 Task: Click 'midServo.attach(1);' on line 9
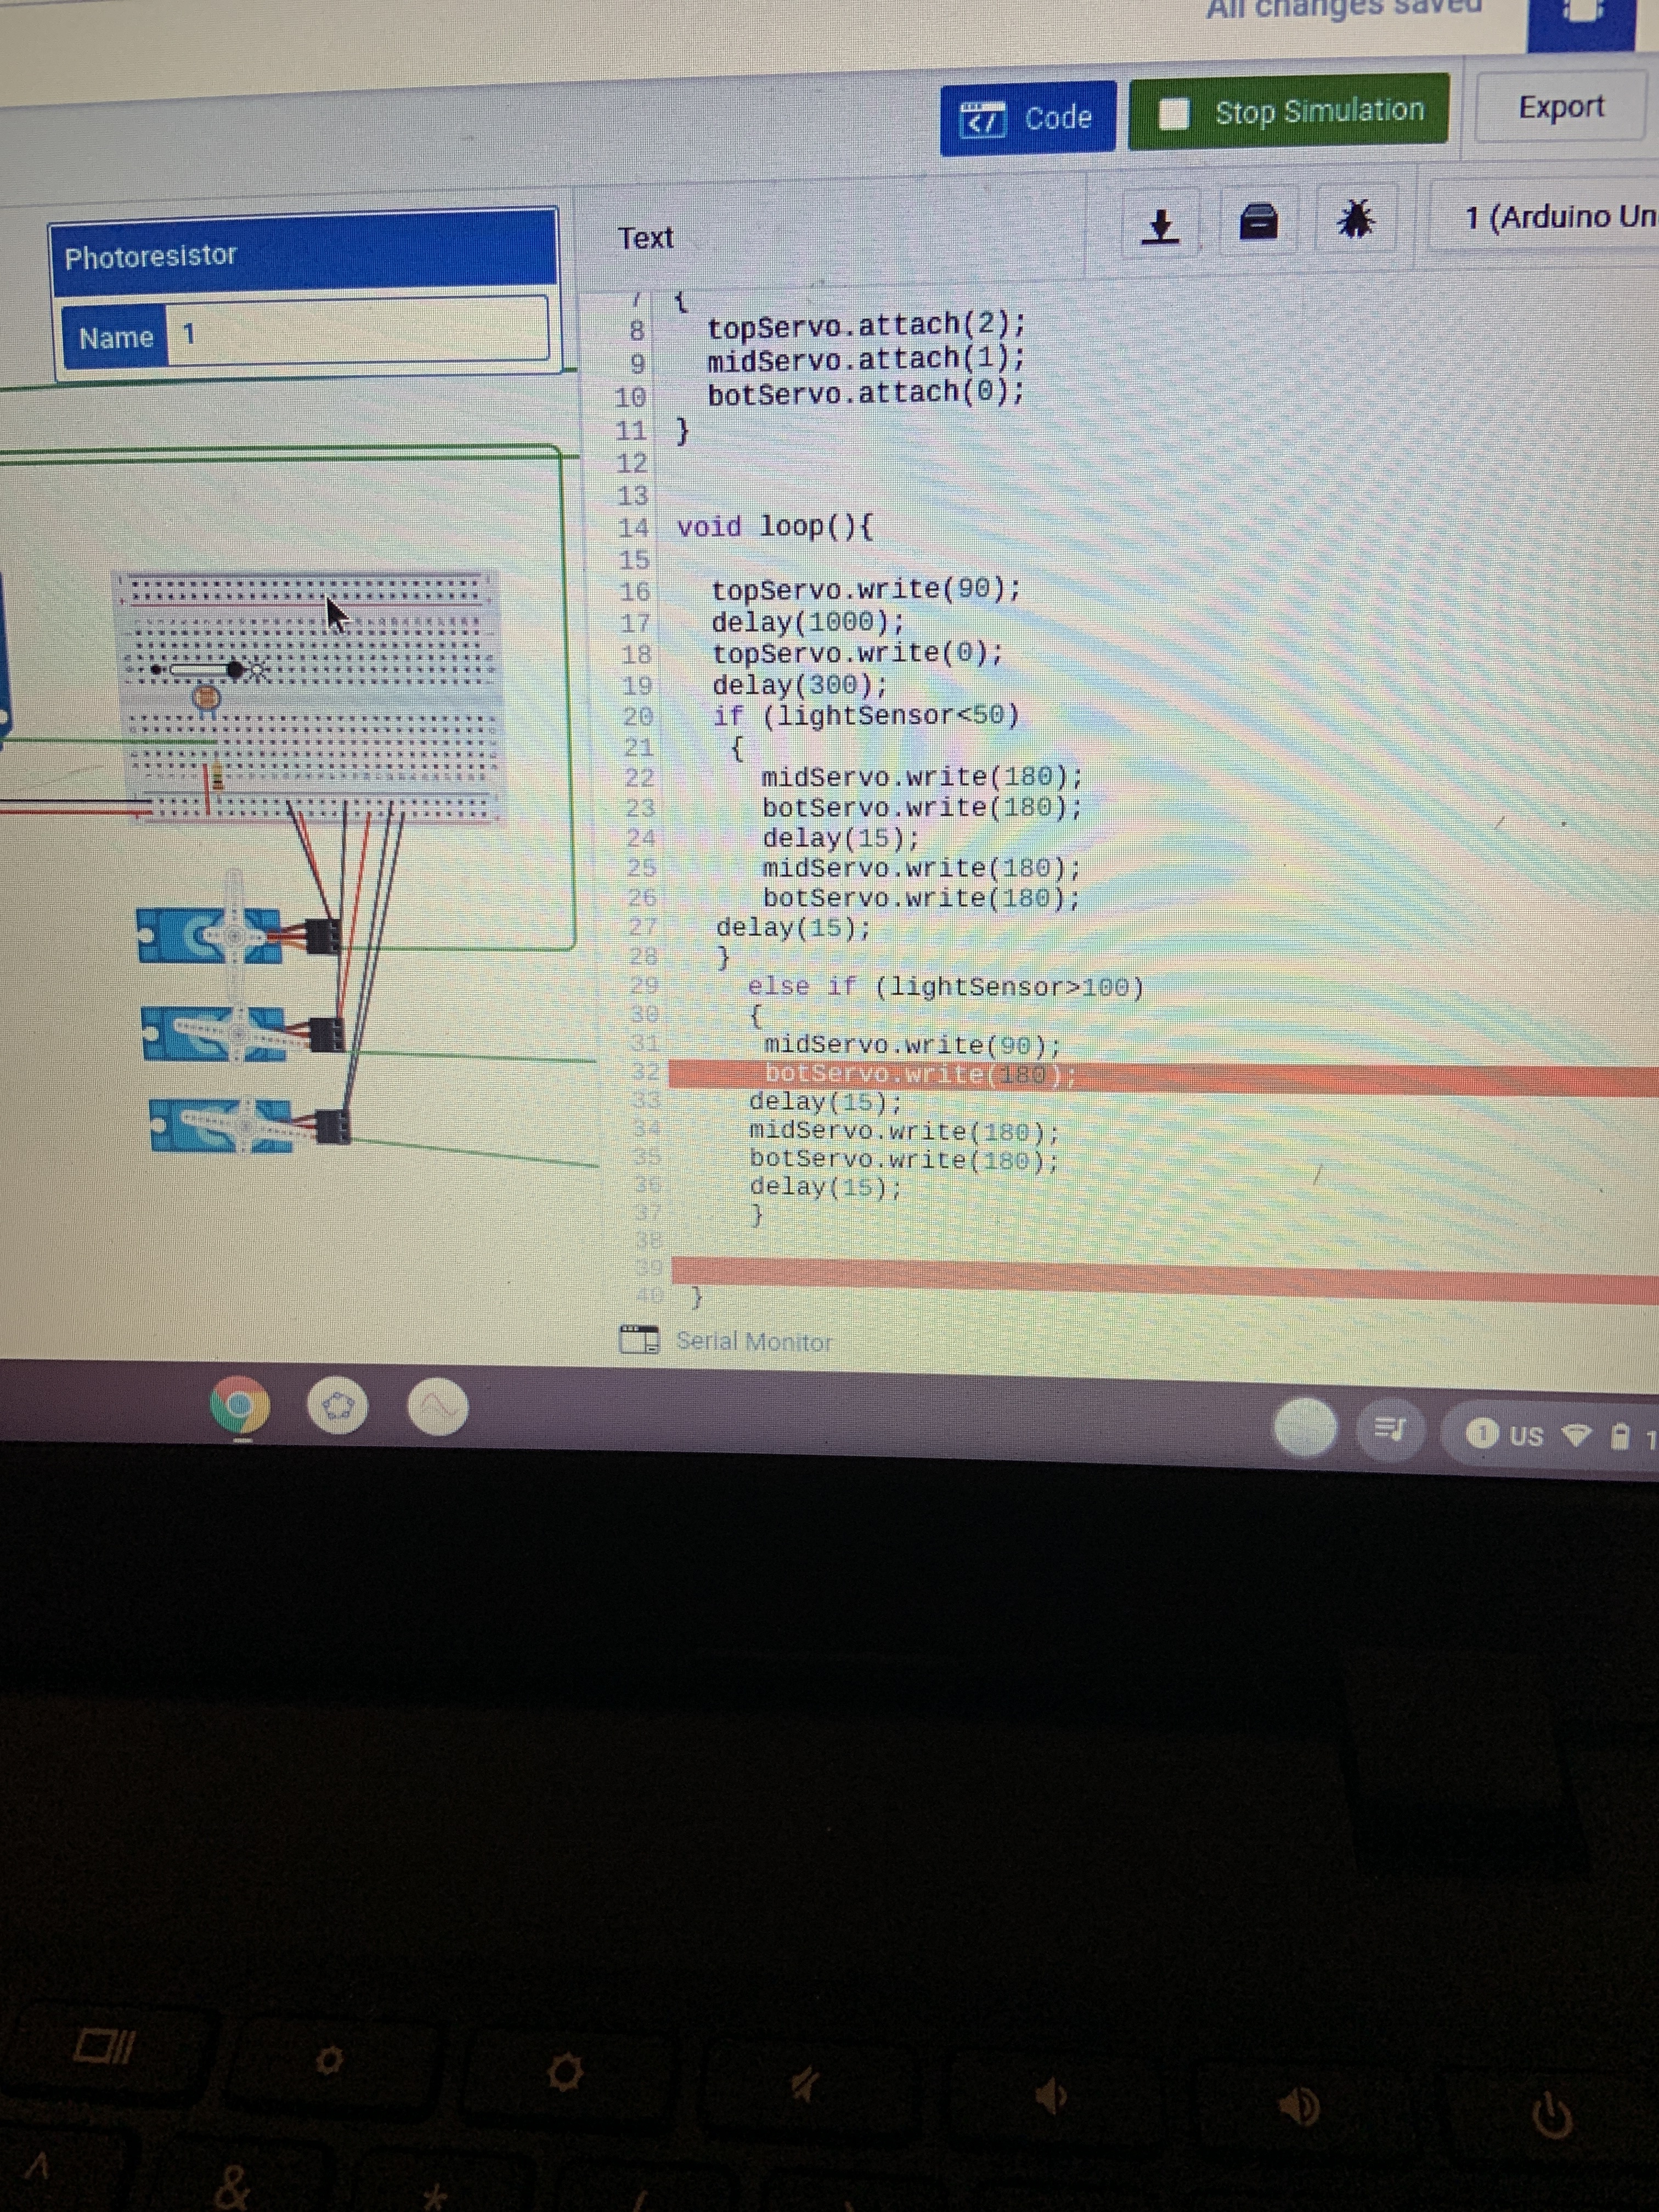866,359
